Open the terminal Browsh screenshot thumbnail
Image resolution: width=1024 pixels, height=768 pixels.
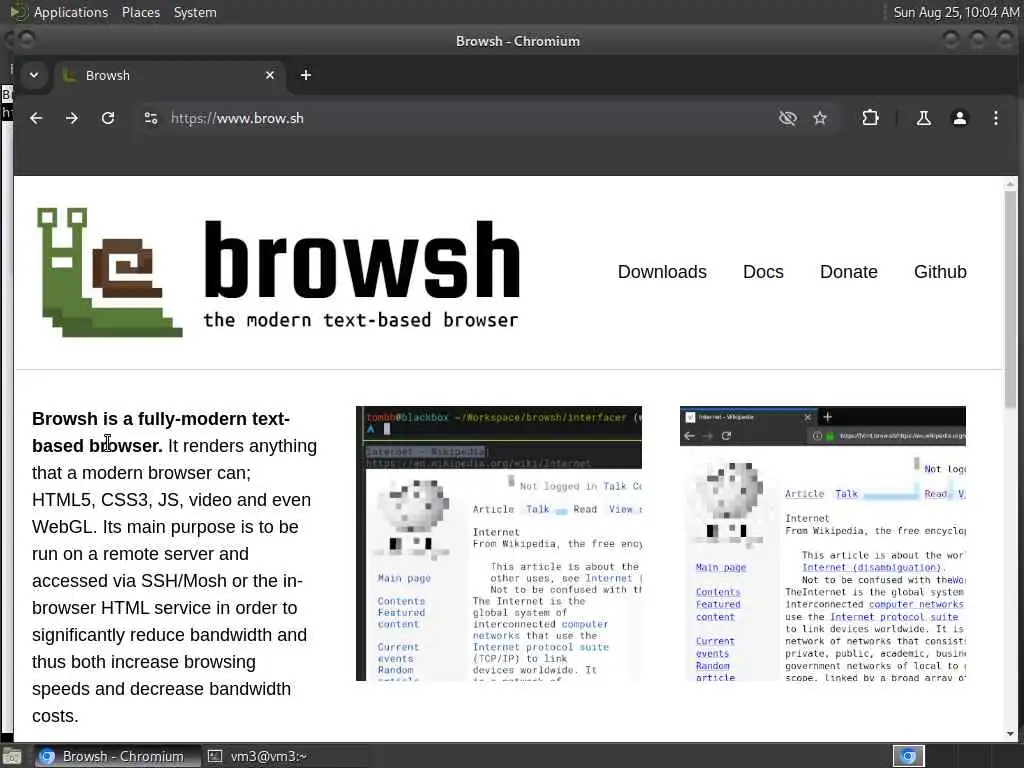point(499,543)
